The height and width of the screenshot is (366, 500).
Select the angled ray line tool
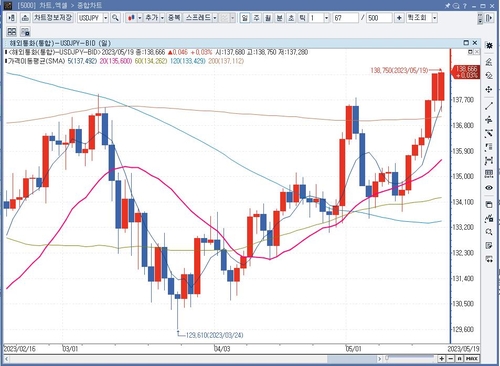(489, 133)
